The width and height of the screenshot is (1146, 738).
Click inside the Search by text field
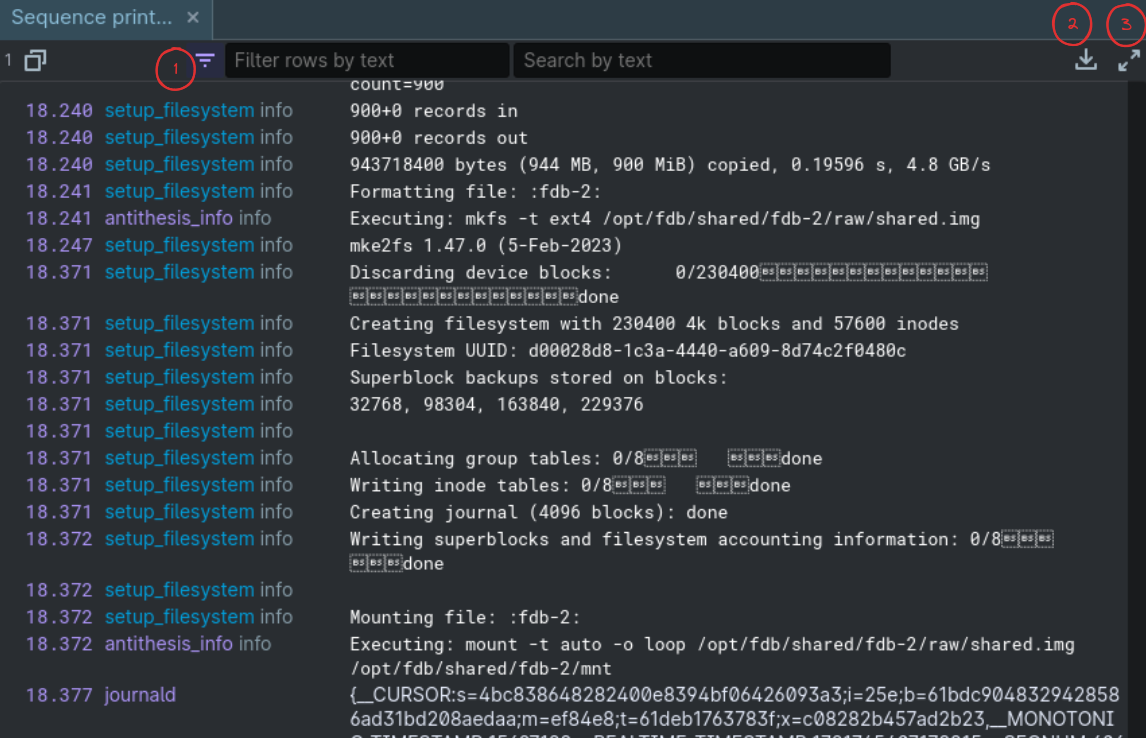700,60
